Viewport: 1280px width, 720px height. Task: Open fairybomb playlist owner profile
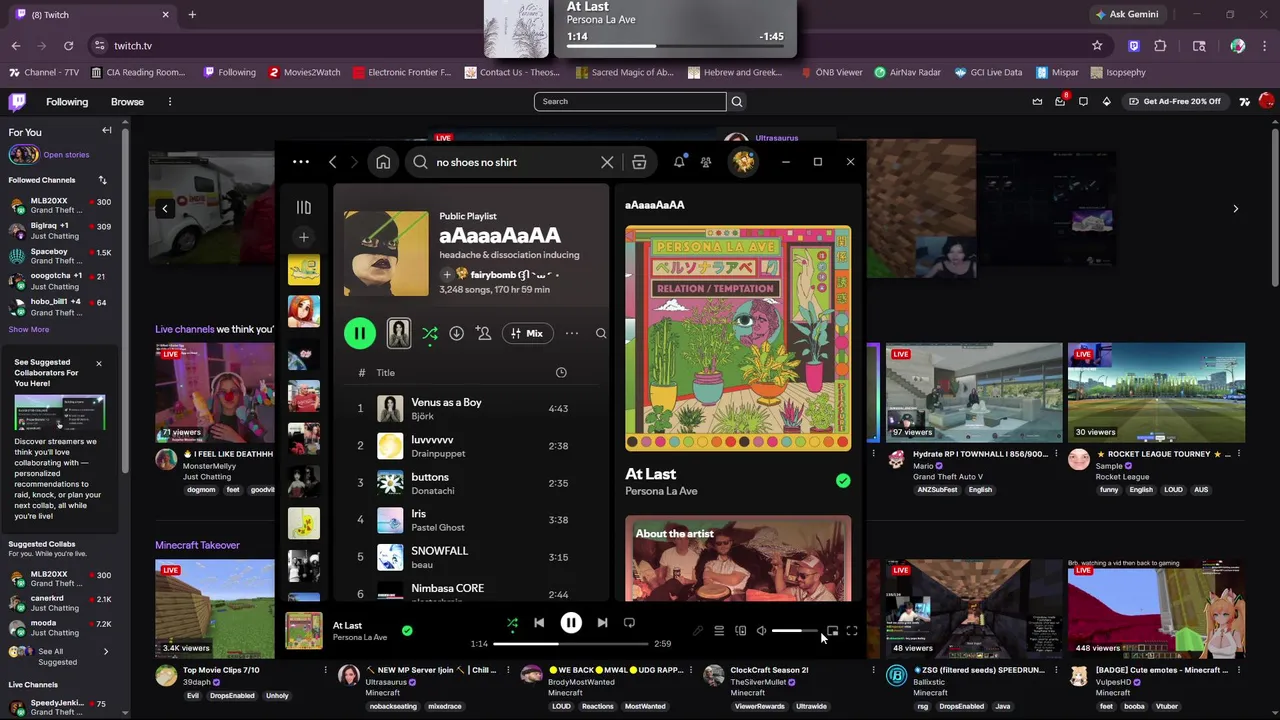tap(506, 274)
